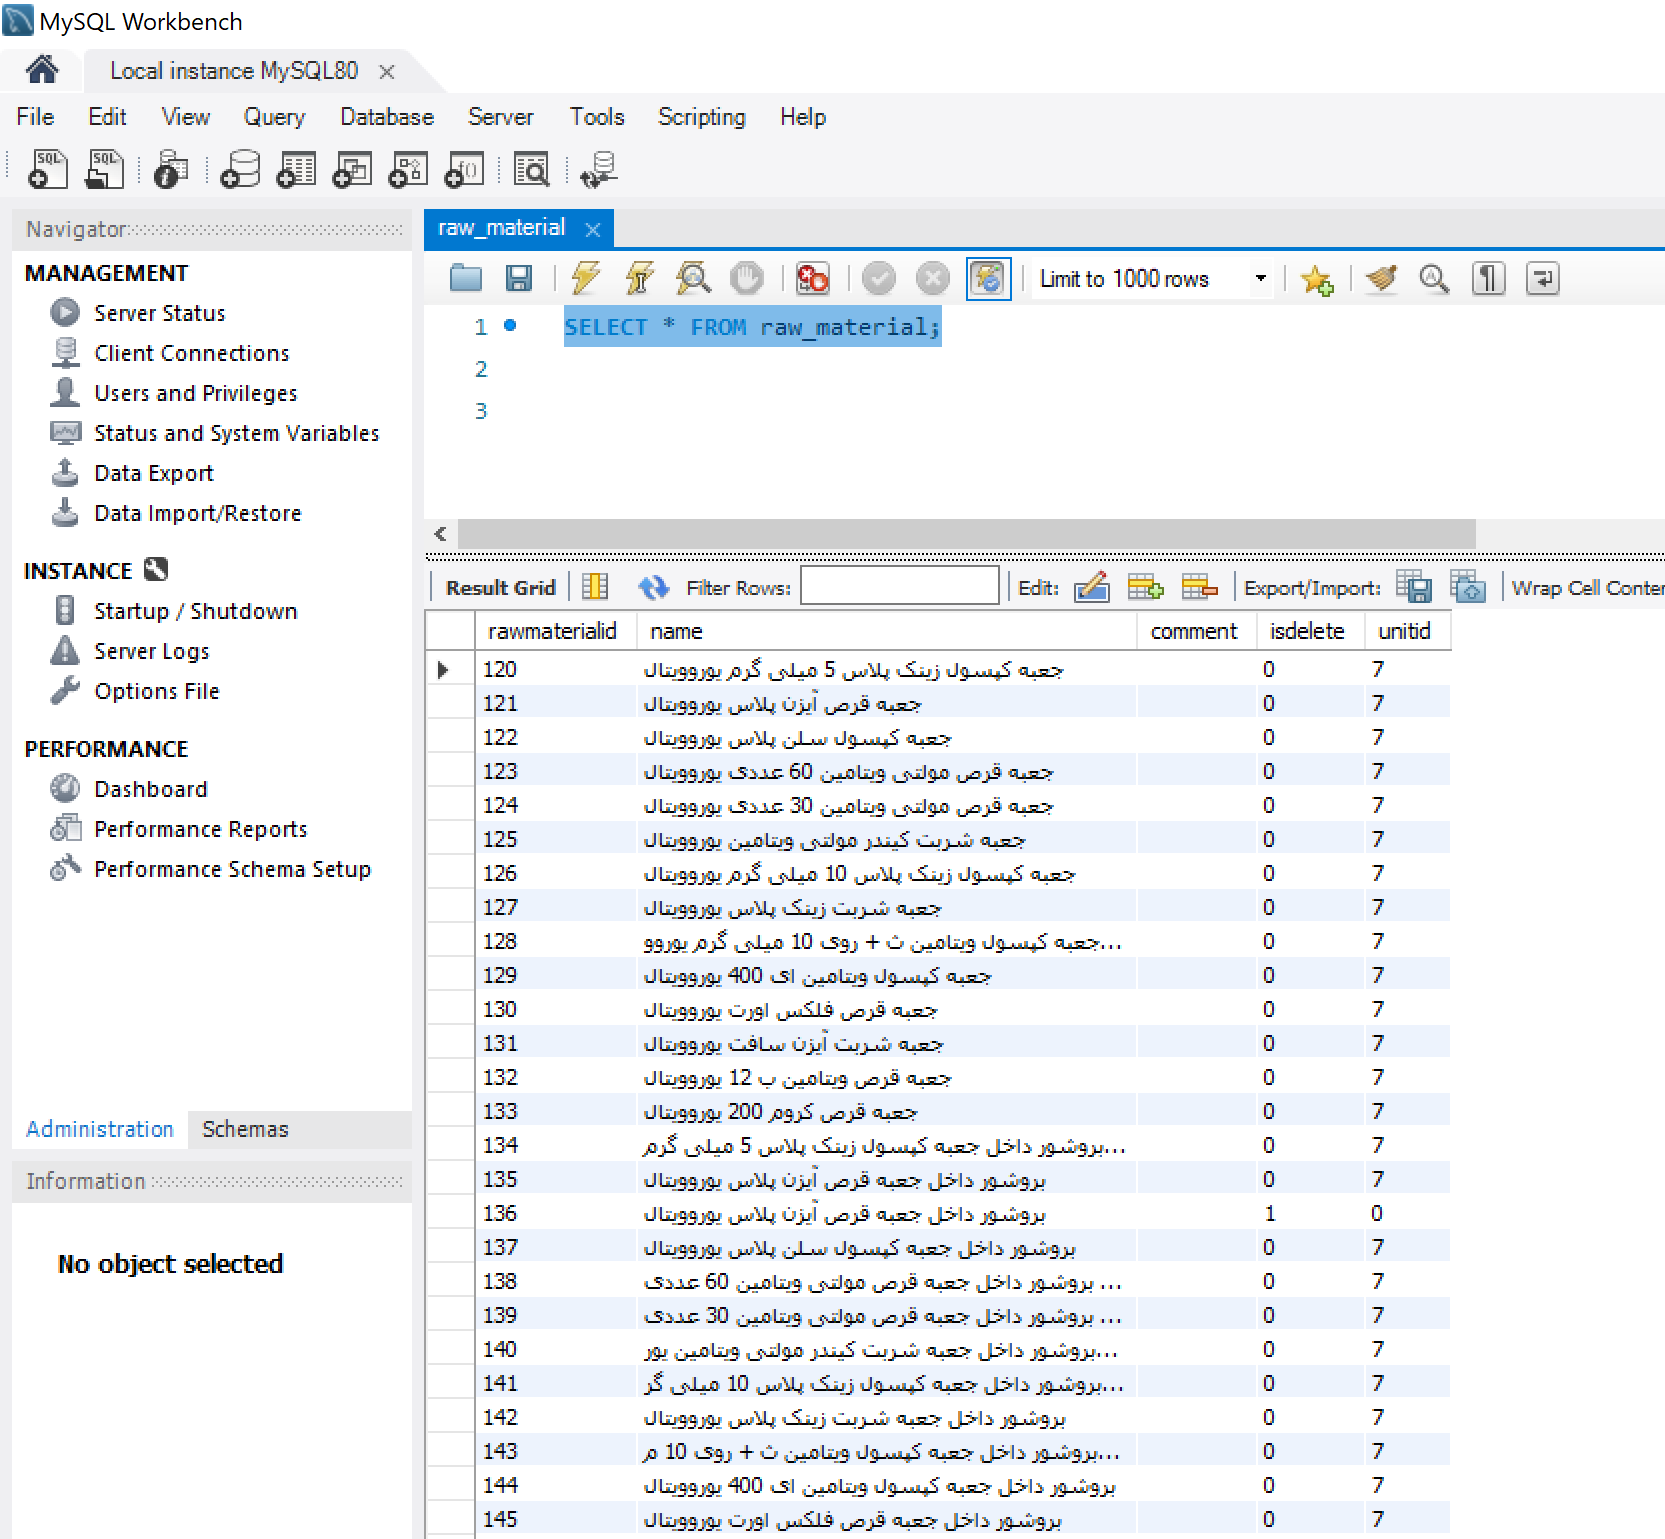Create a new view icon
The image size is (1665, 1539).
(x=352, y=169)
